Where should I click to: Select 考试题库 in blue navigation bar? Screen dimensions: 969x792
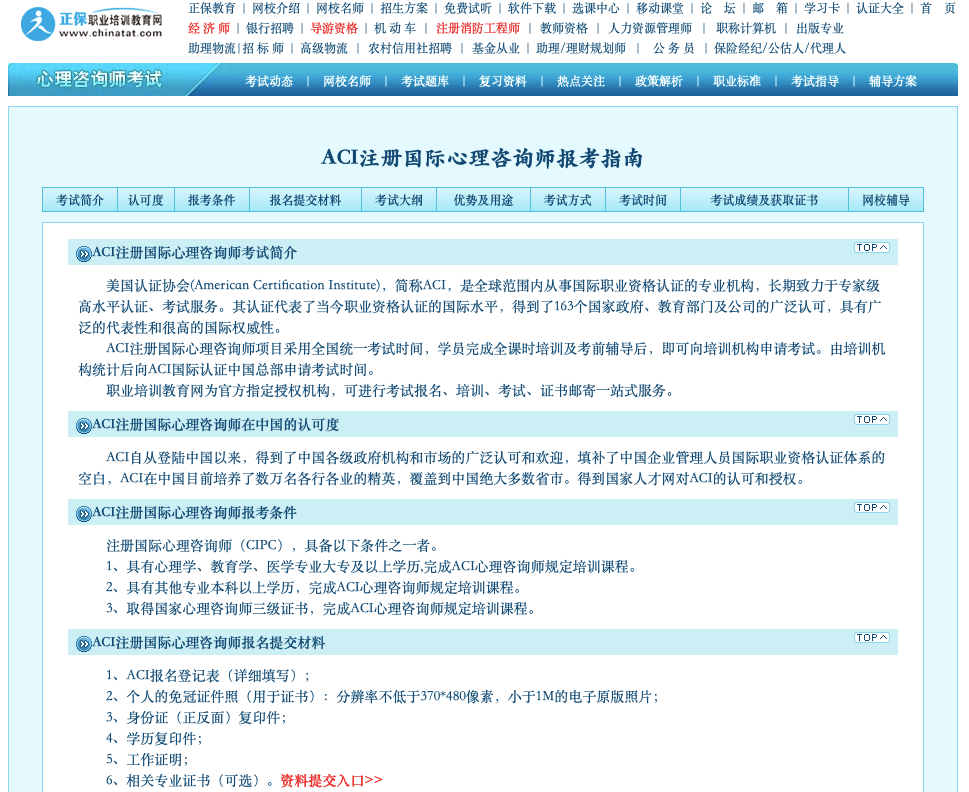(425, 82)
